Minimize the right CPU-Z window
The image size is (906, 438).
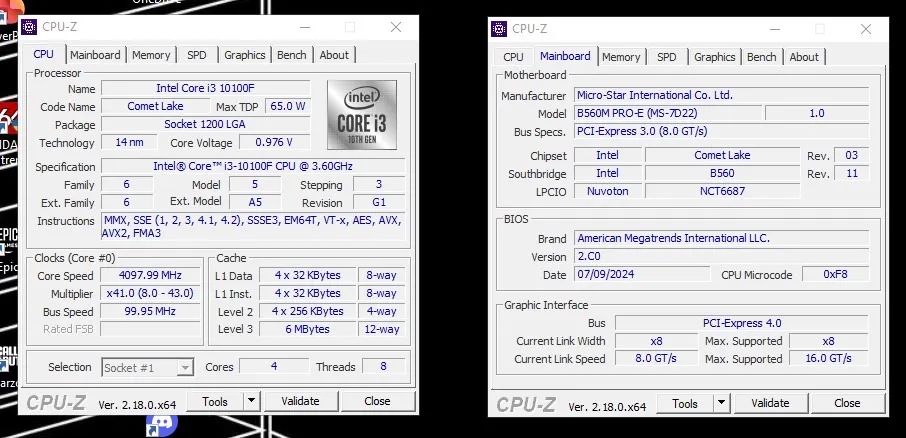[775, 29]
